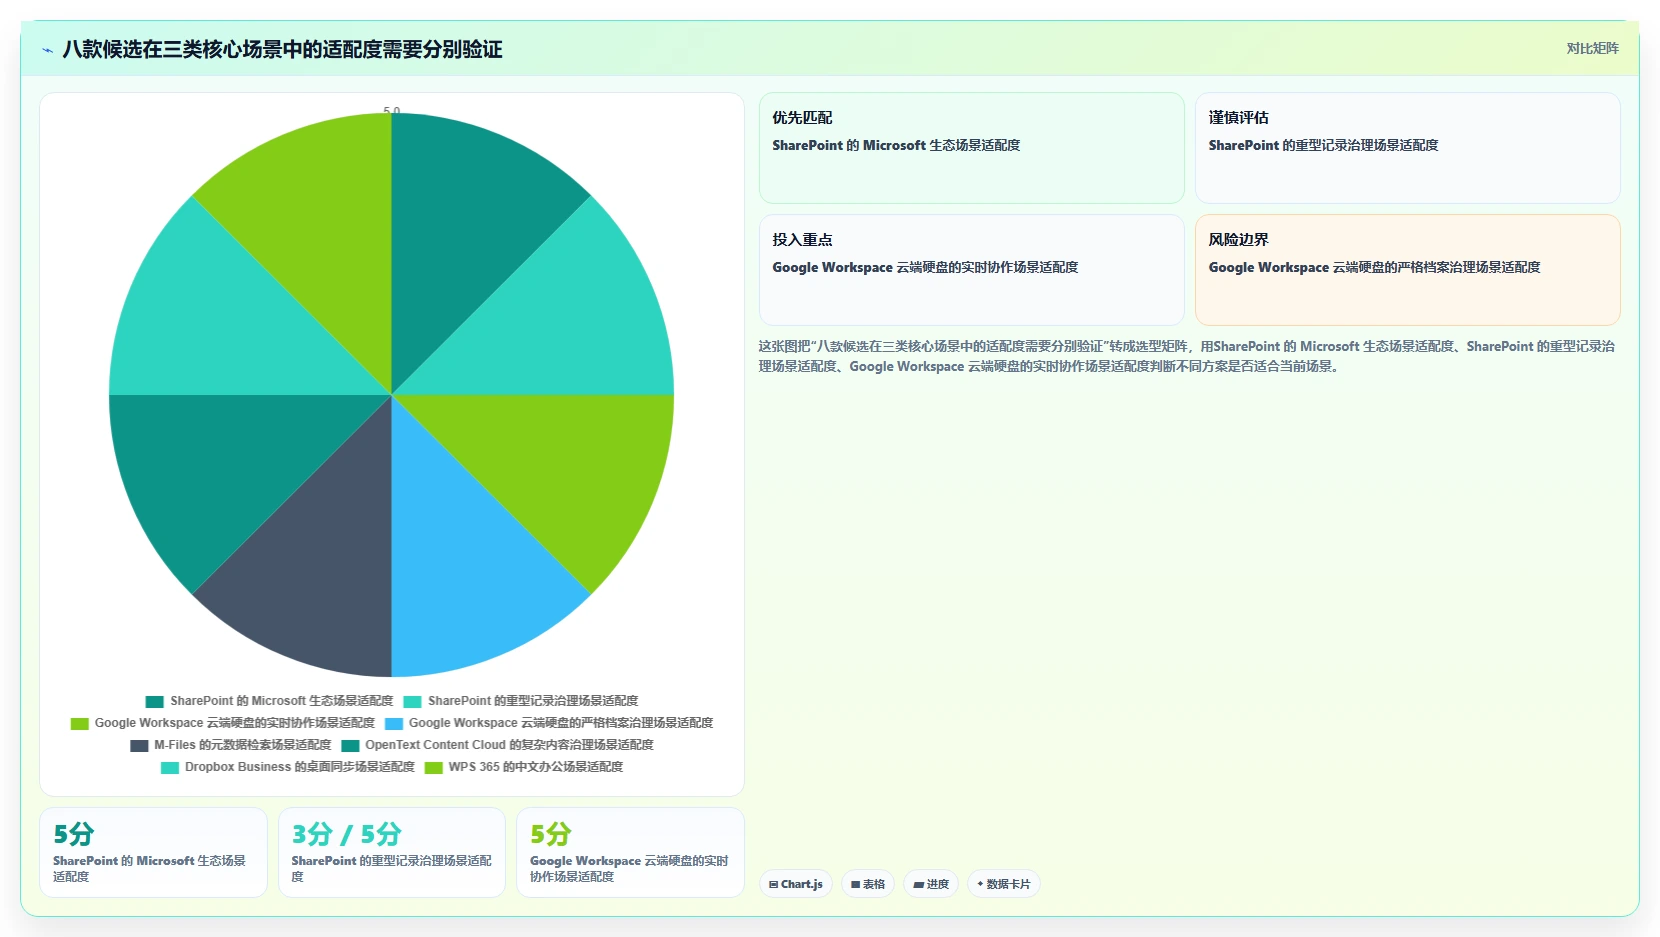Open the 优先匹配 card
This screenshot has height=937, width=1660.
[x=971, y=148]
